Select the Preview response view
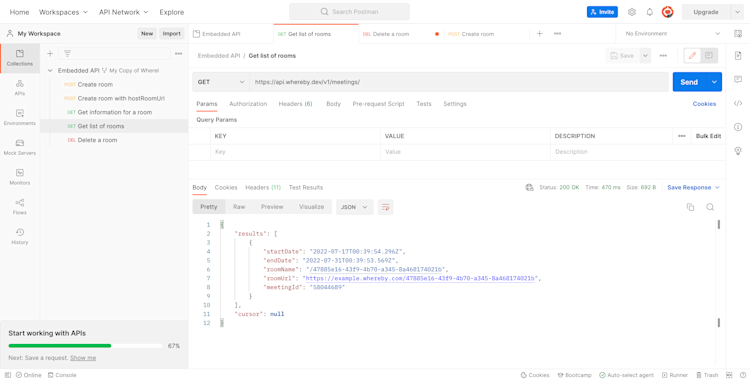Screen dimensions: 750x381 tap(272, 207)
